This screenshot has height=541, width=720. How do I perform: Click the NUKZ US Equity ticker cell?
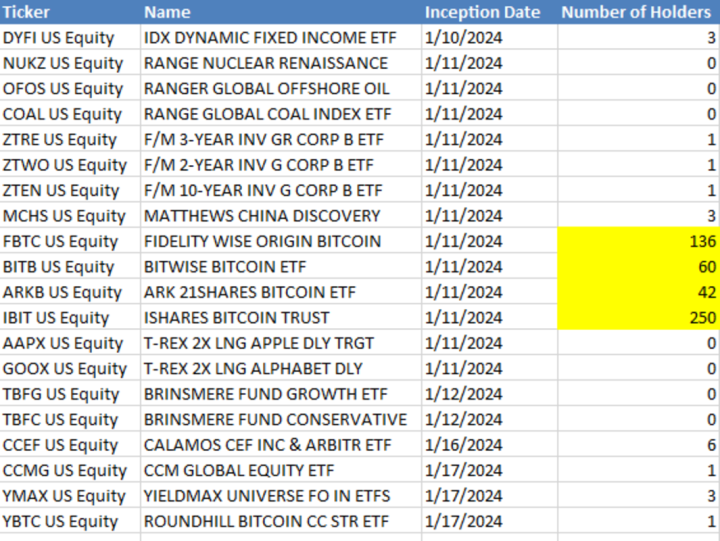[x=70, y=62]
